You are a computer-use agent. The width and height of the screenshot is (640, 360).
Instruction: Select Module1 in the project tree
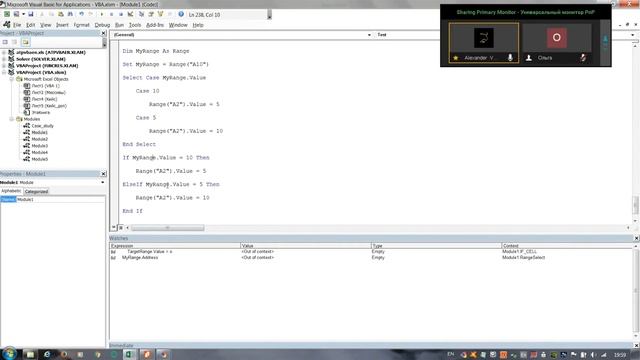pos(39,132)
